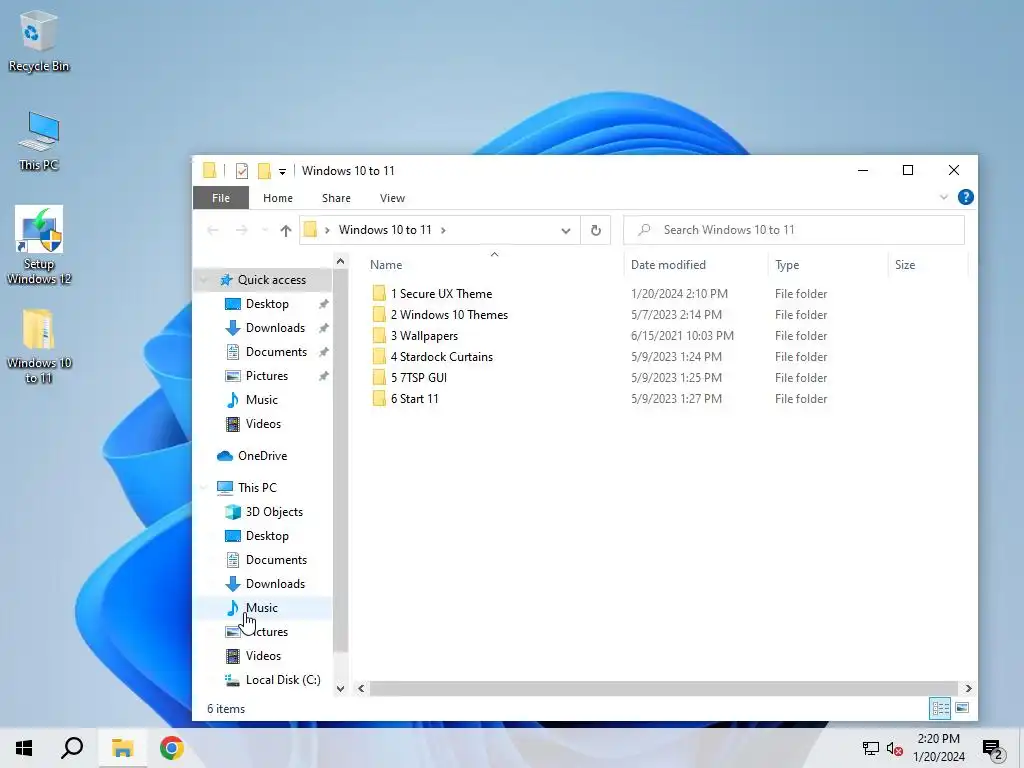1024x768 pixels.
Task: Open address bar history dropdown
Action: (566, 231)
